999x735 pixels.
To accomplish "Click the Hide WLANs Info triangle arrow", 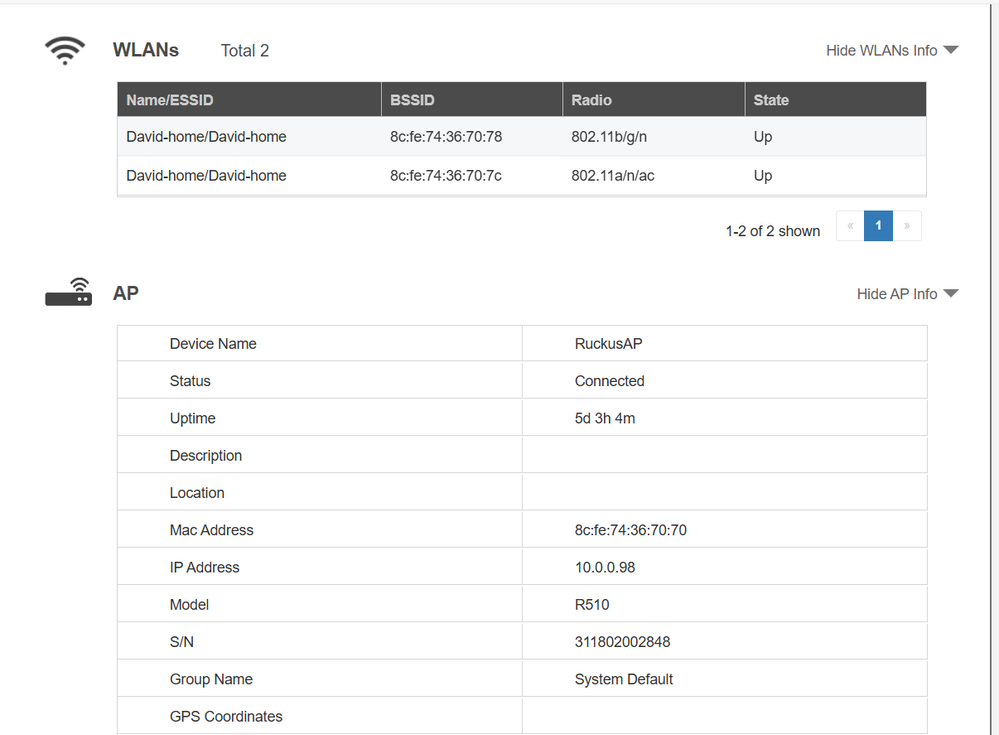I will (x=951, y=51).
